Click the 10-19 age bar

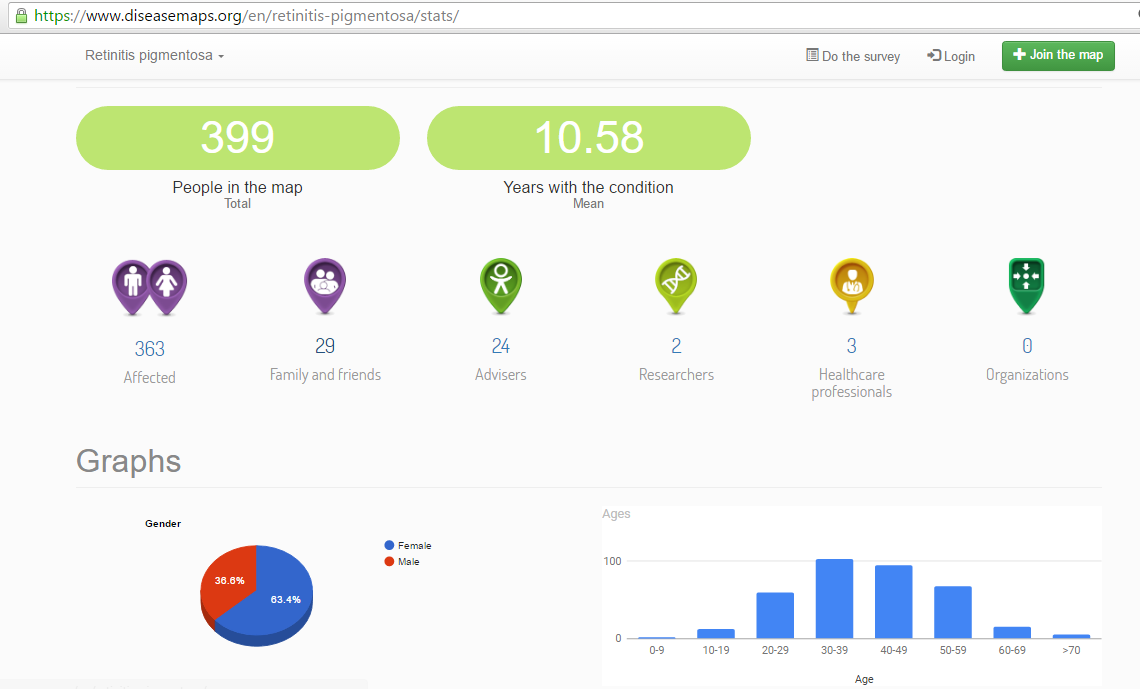[x=716, y=634]
